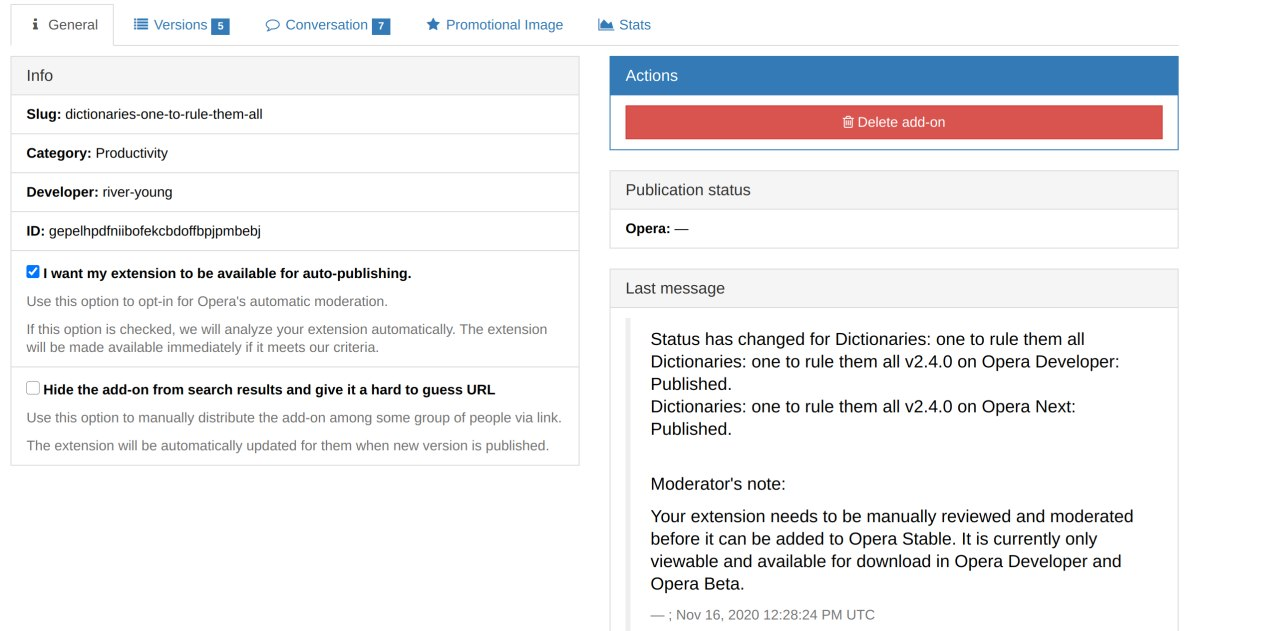Open the Promotional Image tab
The image size is (1280, 631).
pos(494,25)
